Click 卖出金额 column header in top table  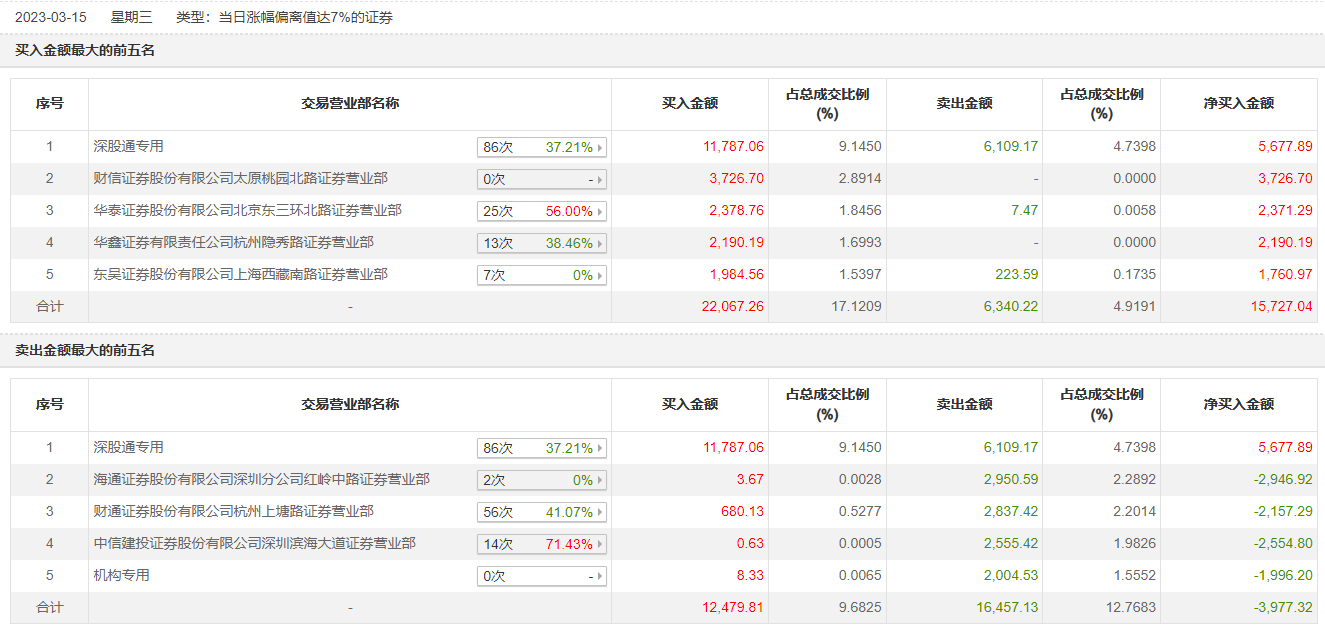tap(964, 103)
